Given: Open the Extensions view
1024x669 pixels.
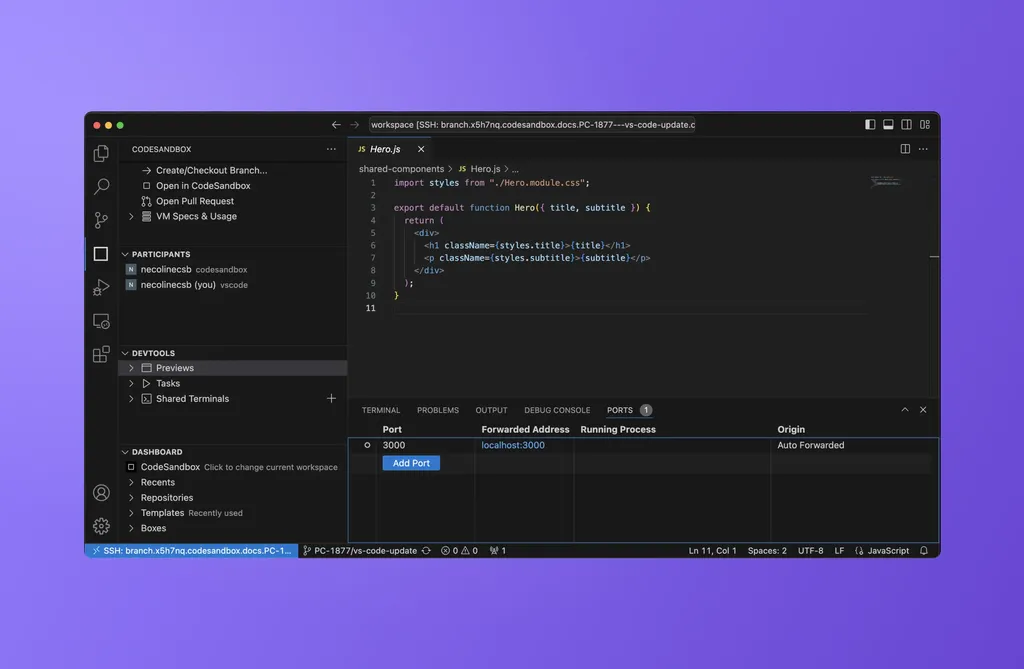Looking at the screenshot, I should point(101,355).
